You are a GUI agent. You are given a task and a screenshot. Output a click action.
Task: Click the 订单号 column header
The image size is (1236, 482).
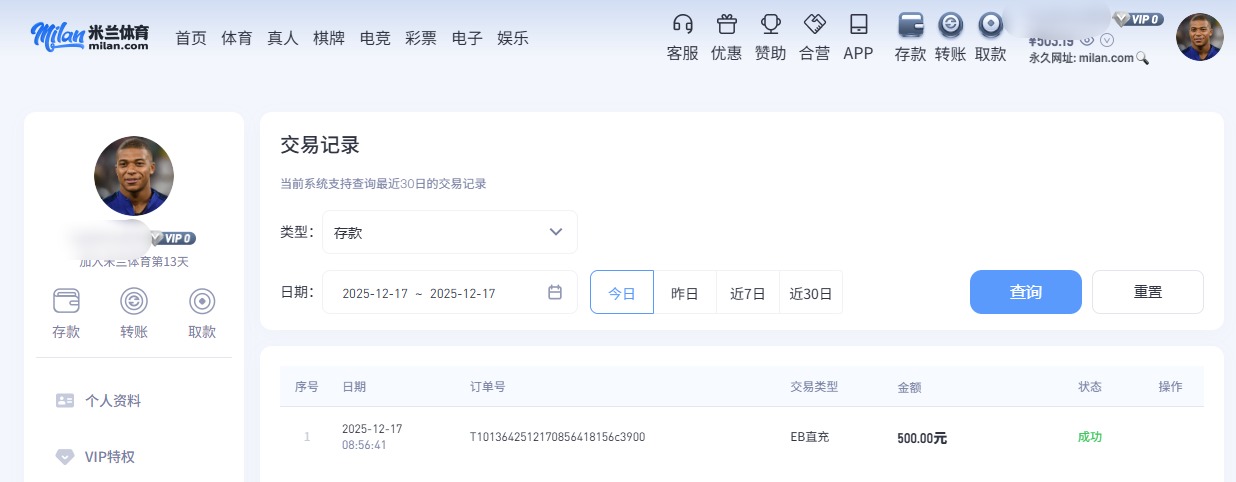[x=487, y=386]
